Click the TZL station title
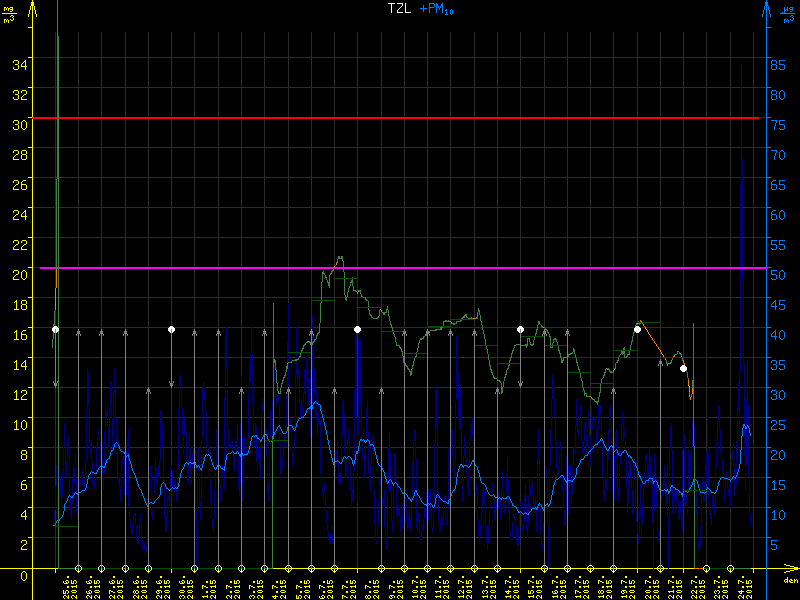 pos(400,8)
